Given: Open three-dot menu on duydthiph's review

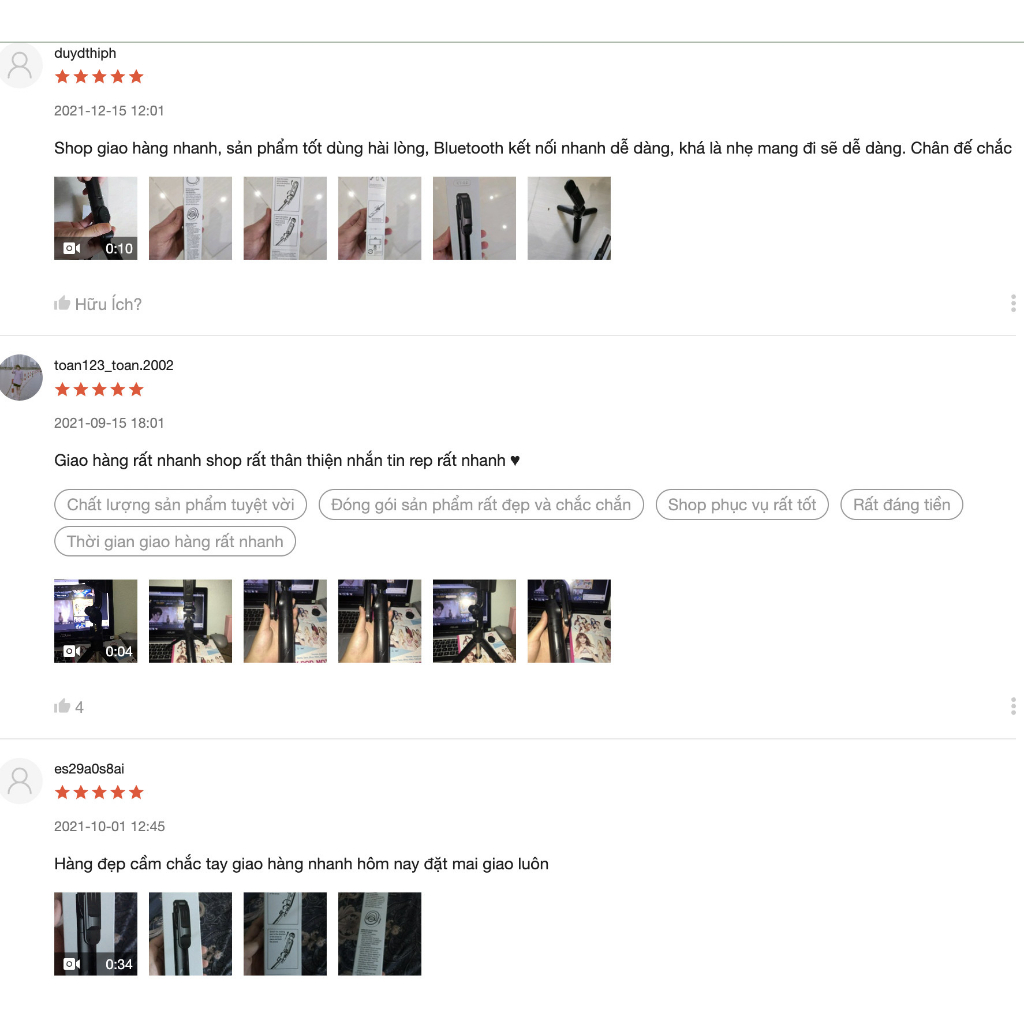Looking at the screenshot, I should 1013,303.
